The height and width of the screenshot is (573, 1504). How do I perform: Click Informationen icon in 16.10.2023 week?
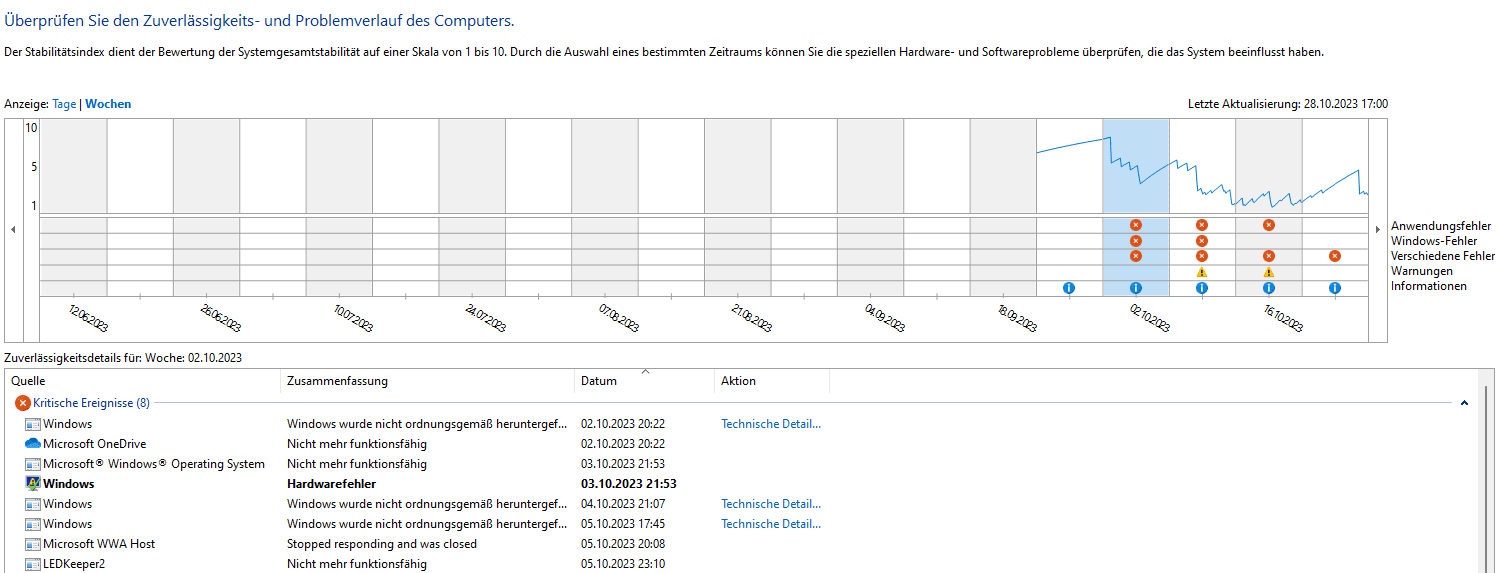click(x=1268, y=288)
